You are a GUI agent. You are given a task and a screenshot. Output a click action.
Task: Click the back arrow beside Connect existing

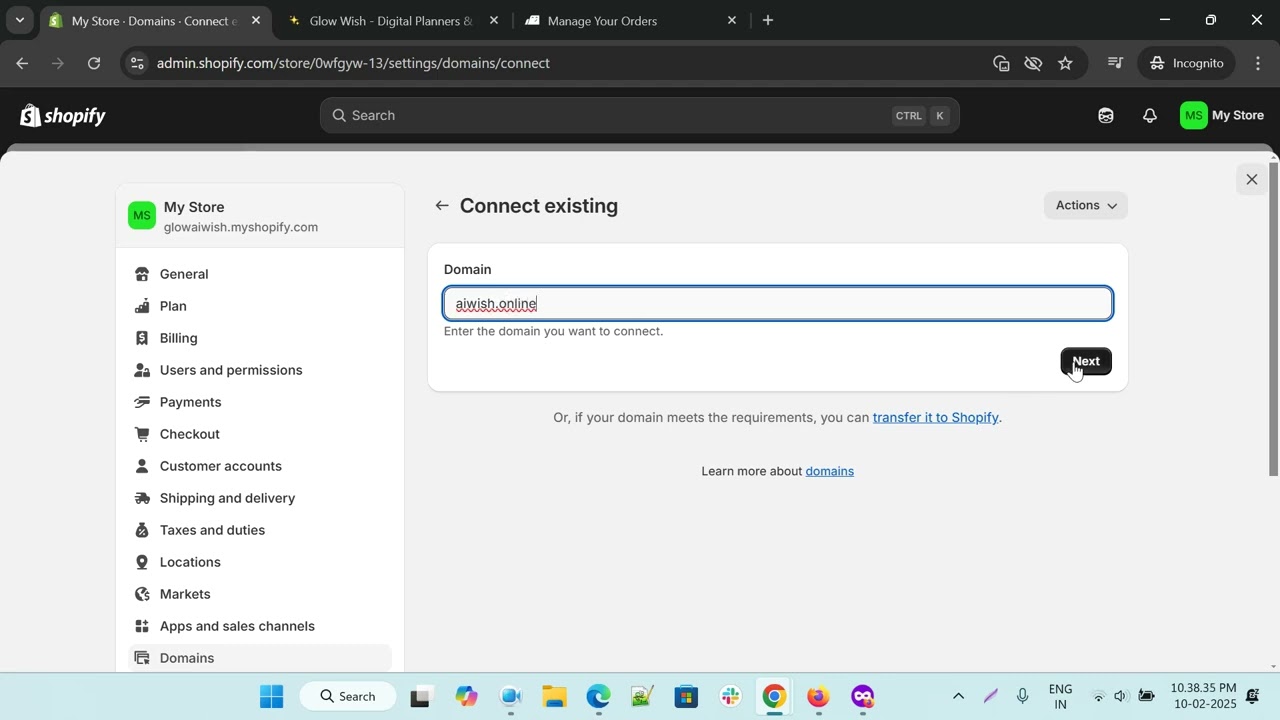coord(442,206)
